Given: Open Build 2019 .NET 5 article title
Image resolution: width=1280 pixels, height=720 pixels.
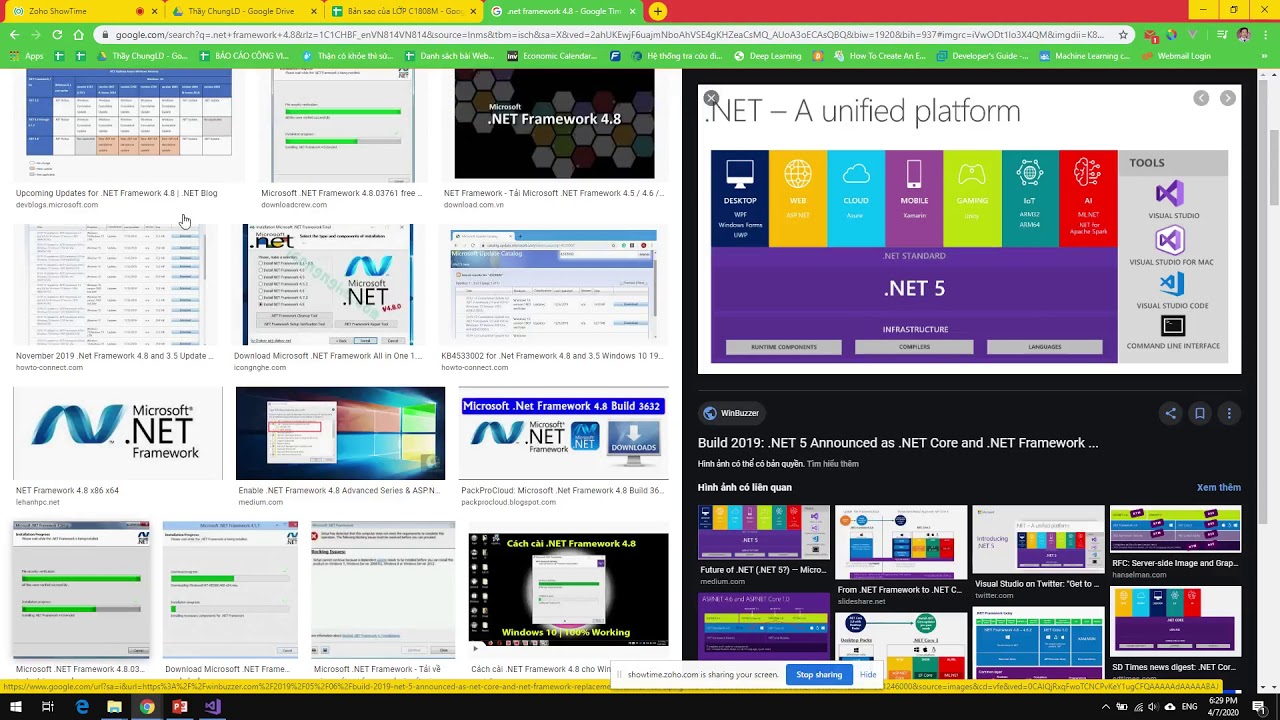Looking at the screenshot, I should pyautogui.click(x=898, y=443).
